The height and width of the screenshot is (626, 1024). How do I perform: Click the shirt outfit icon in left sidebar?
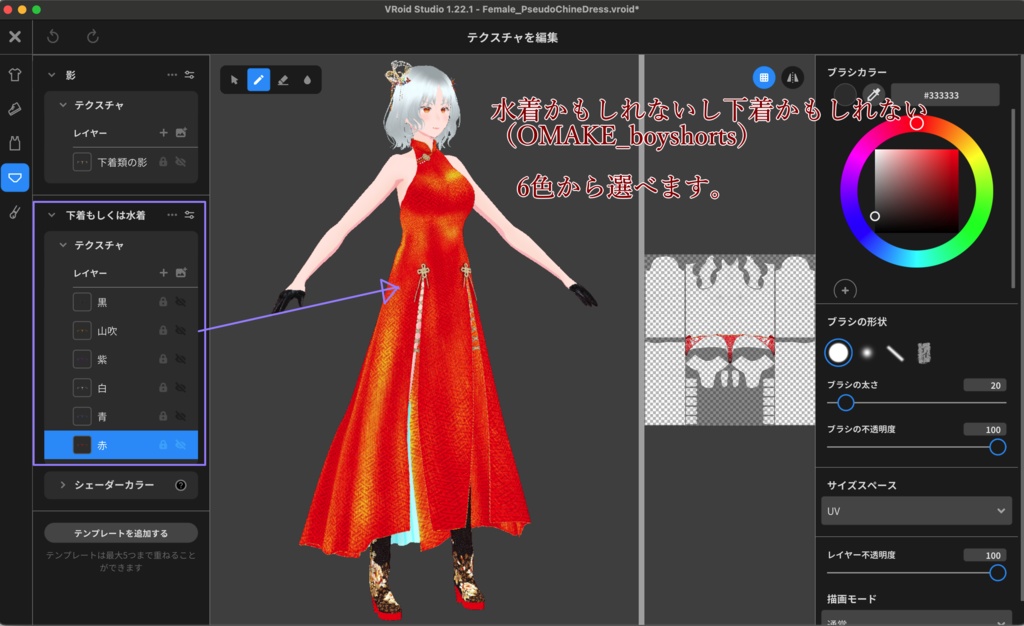point(14,73)
